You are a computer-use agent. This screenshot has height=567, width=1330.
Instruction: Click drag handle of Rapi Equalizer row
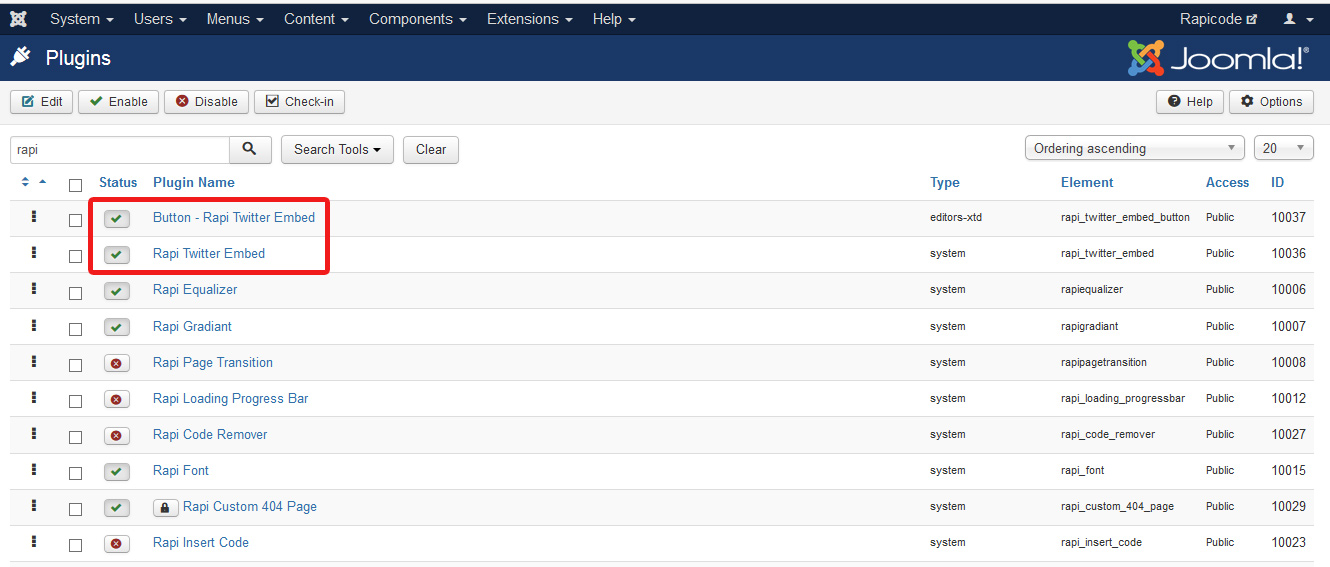pos(33,289)
